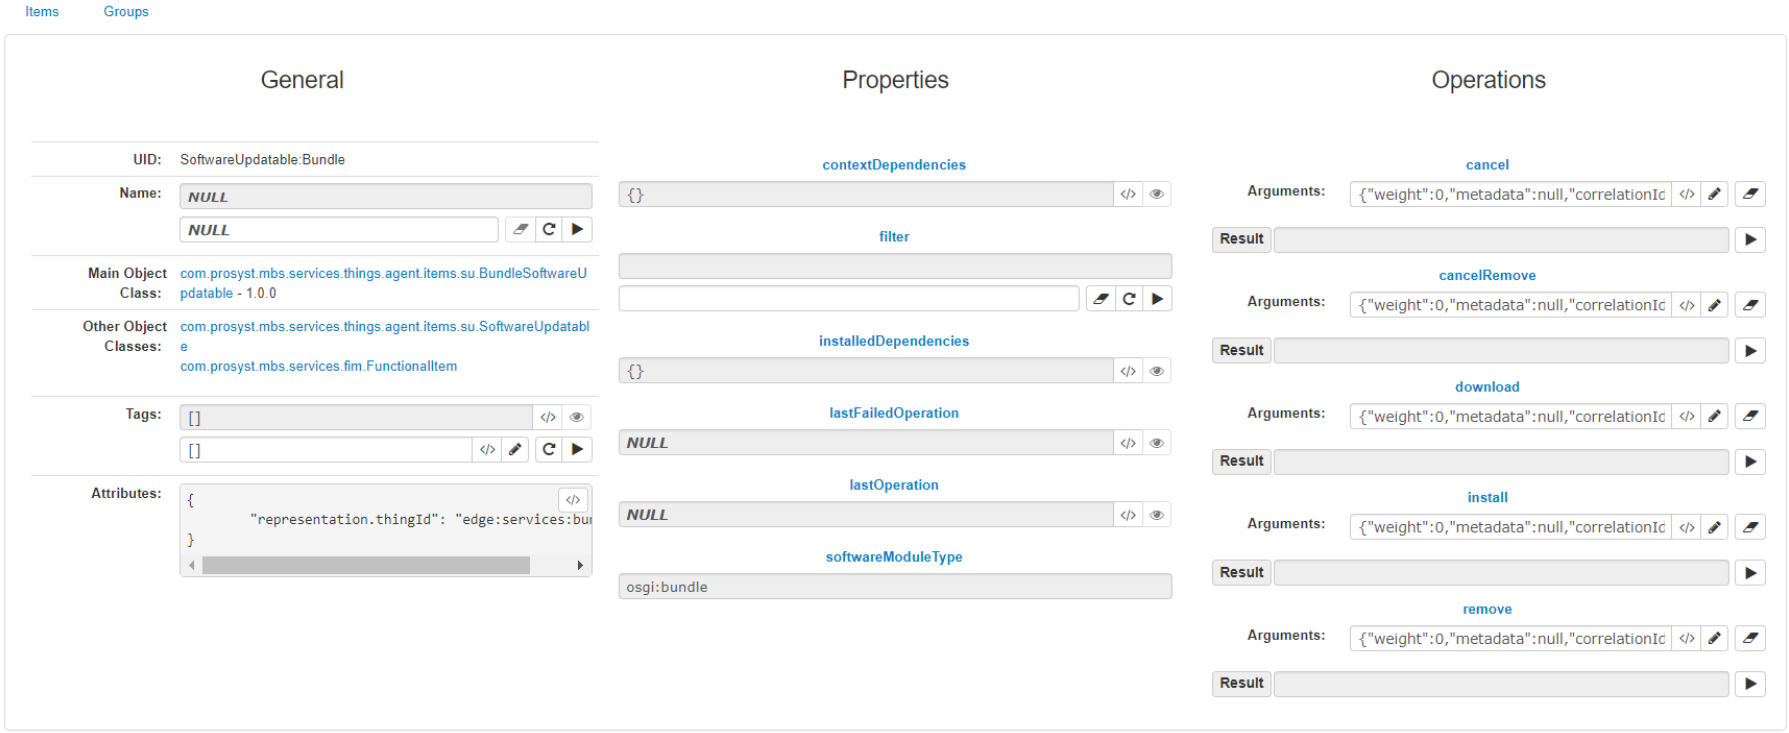The width and height of the screenshot is (1789, 733).
Task: Refresh the Tags value
Action: point(549,449)
